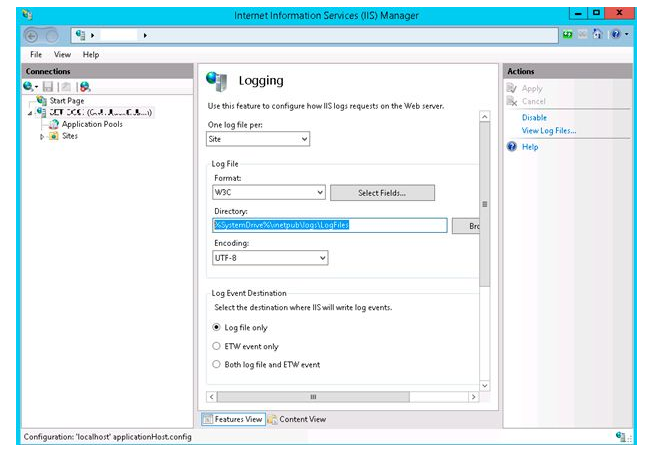Open the Help icon dropdown arrow
Viewport: 667px width, 451px height.
pos(627,34)
